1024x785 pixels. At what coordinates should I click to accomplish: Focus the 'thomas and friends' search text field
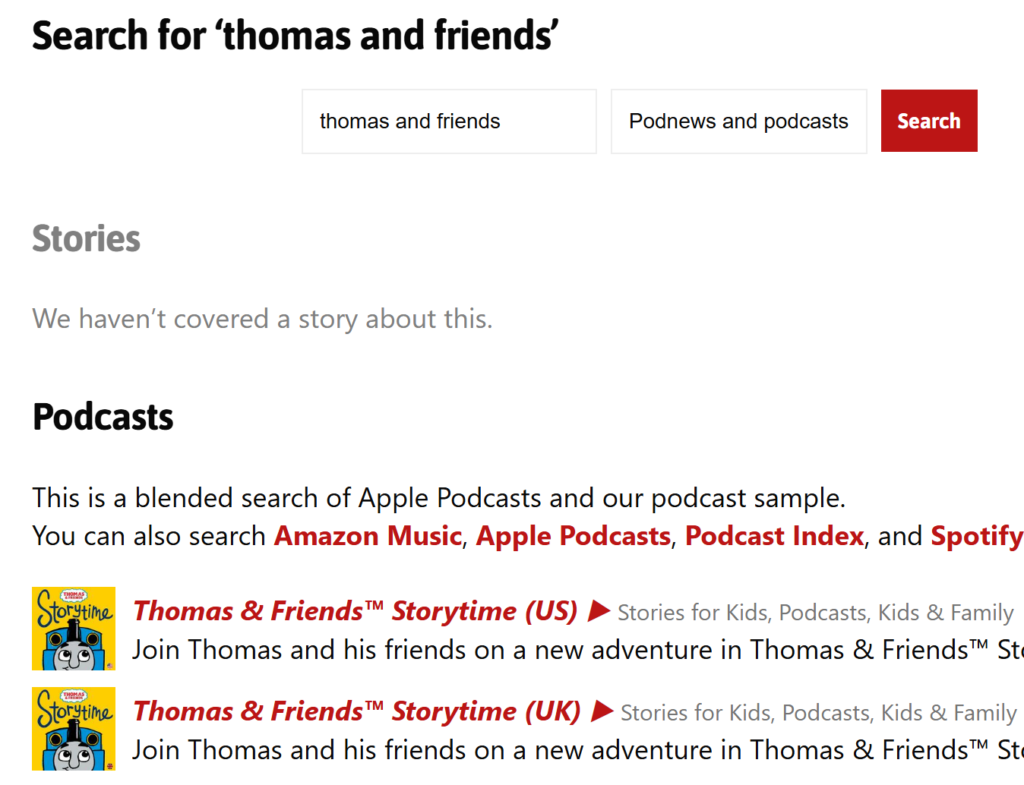(x=449, y=121)
